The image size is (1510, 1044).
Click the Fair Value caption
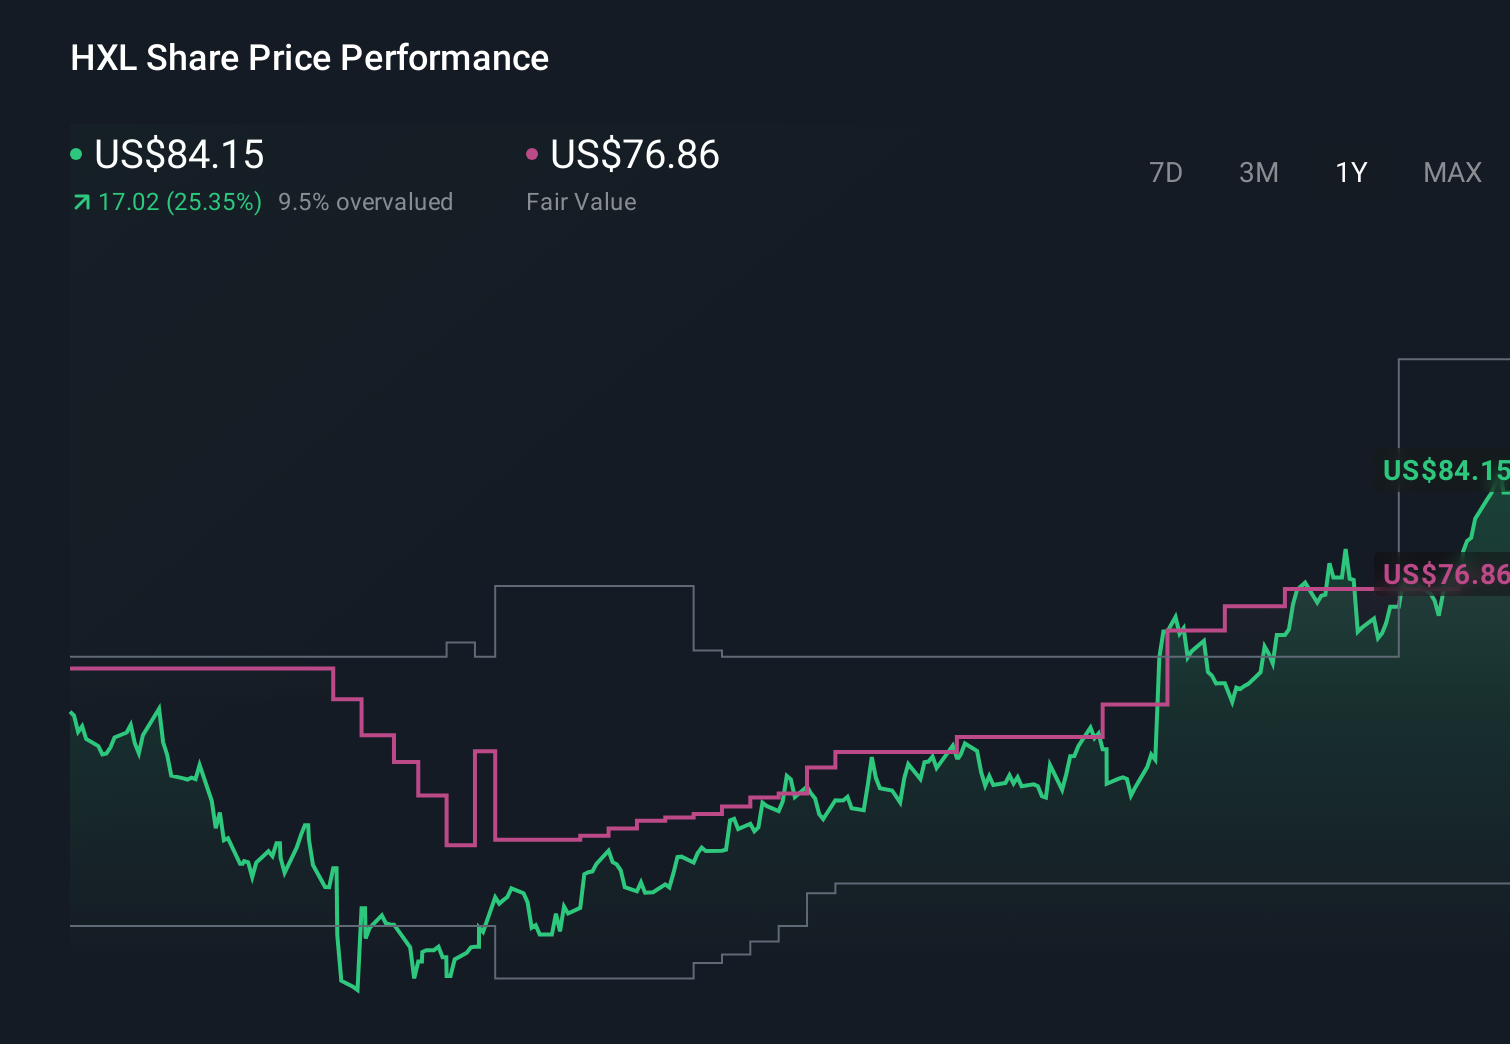[581, 202]
